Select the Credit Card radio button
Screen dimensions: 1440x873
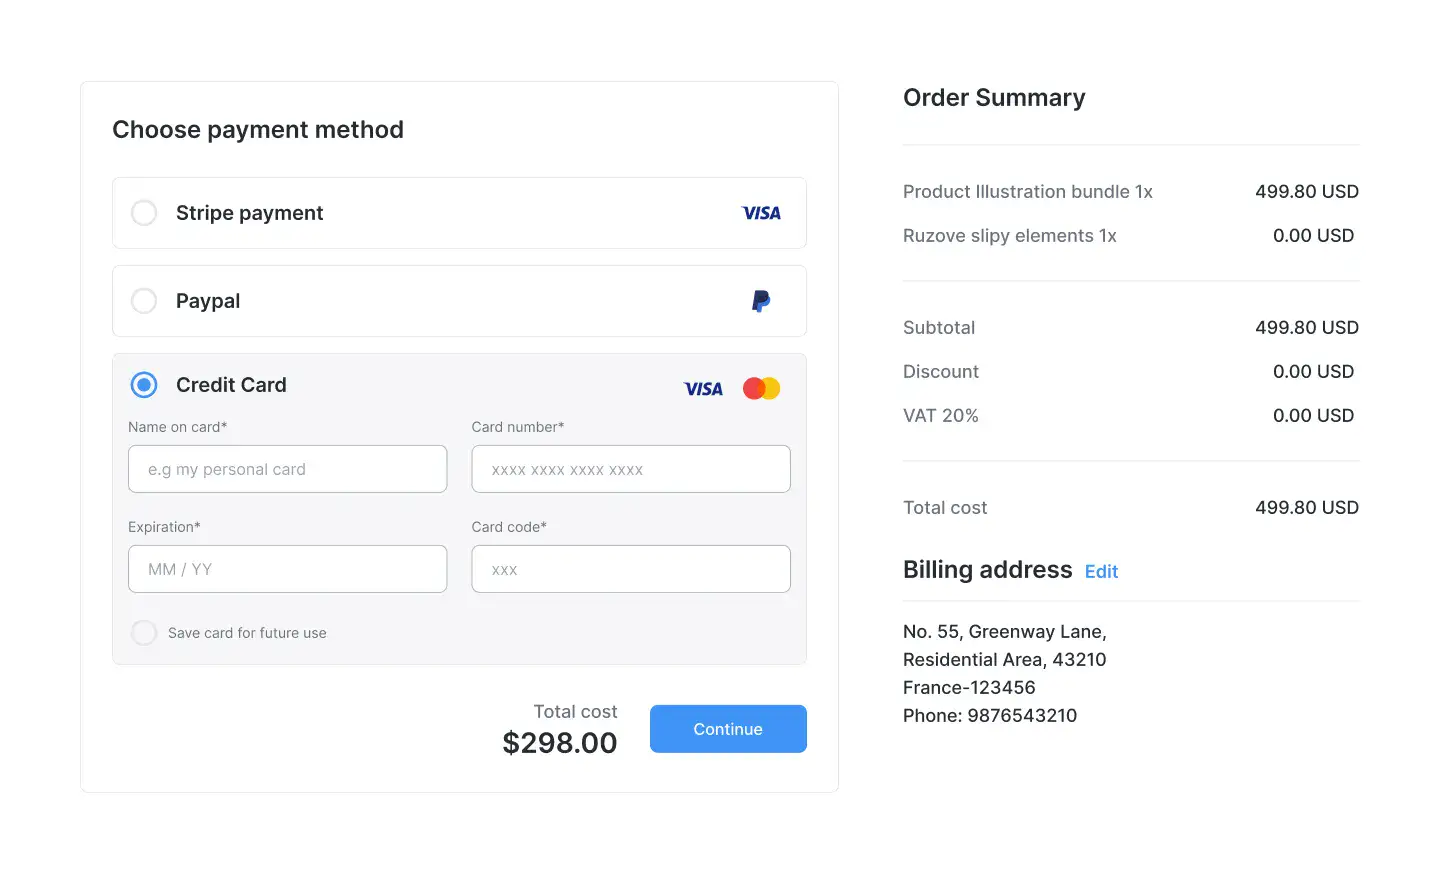coord(144,385)
